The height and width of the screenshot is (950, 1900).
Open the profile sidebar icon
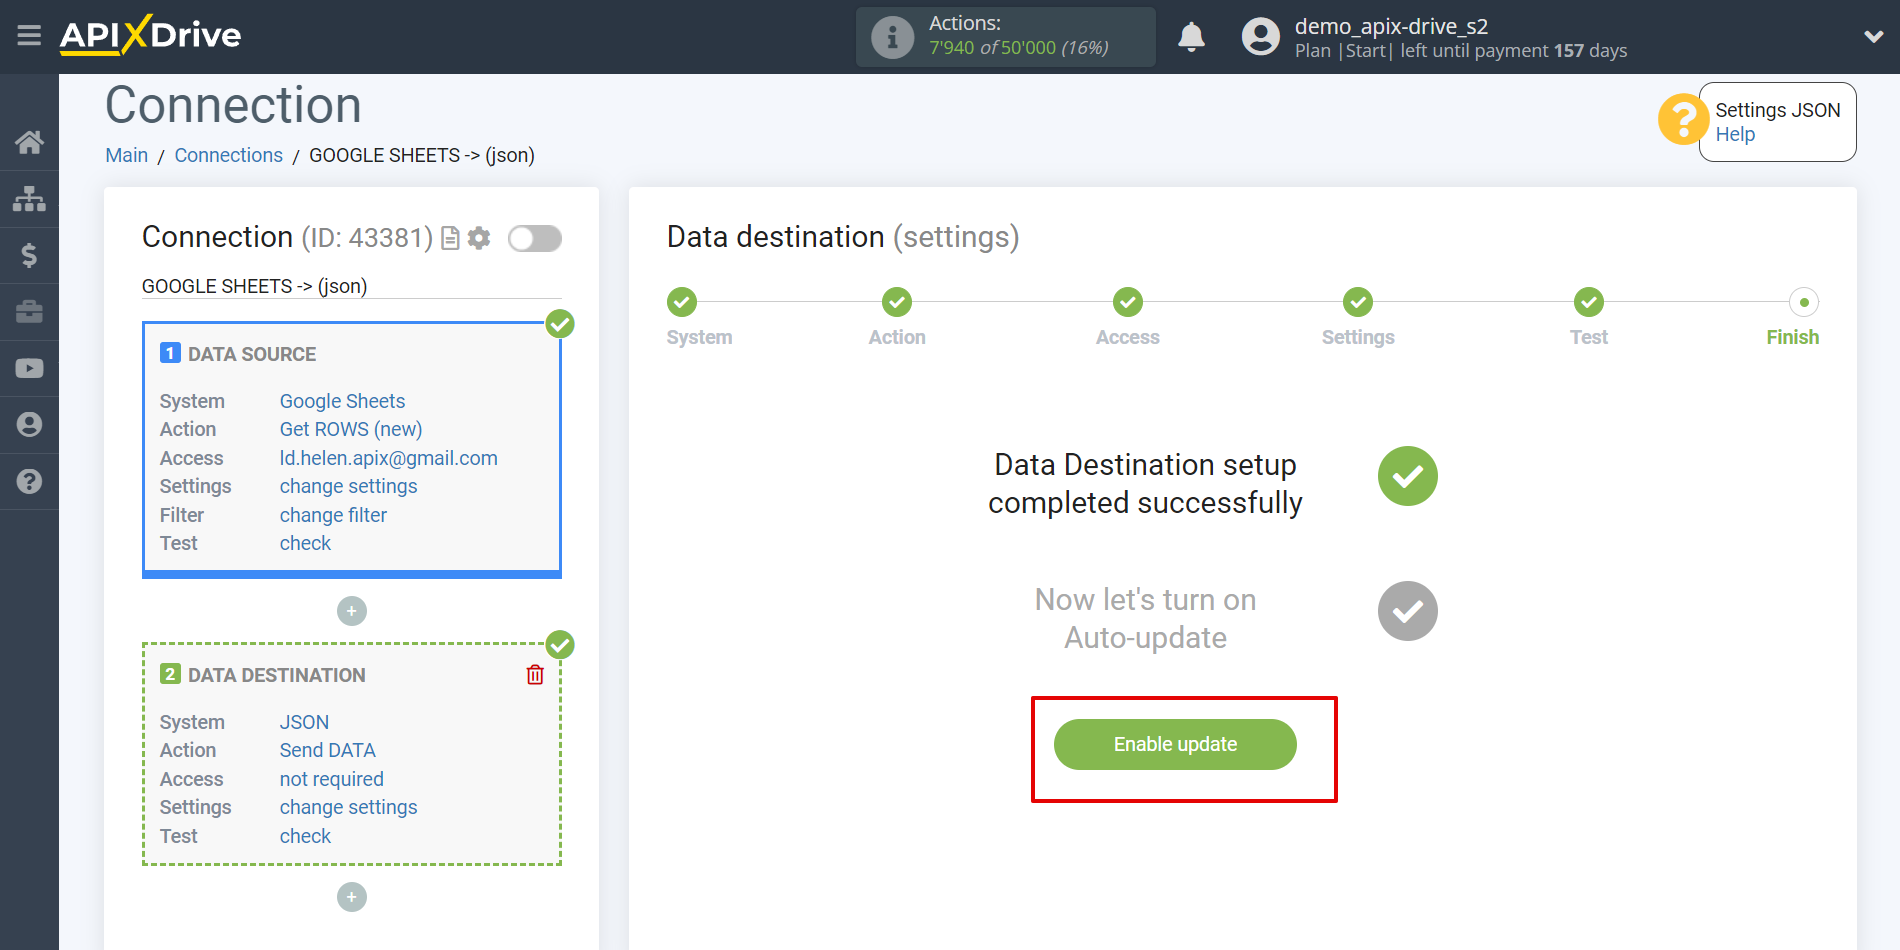tap(29, 425)
